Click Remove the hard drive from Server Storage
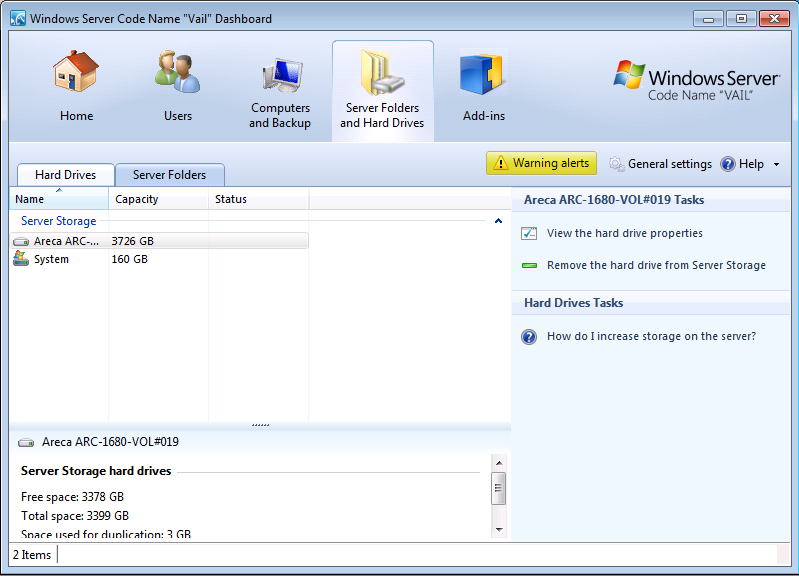The image size is (799, 576). click(656, 265)
